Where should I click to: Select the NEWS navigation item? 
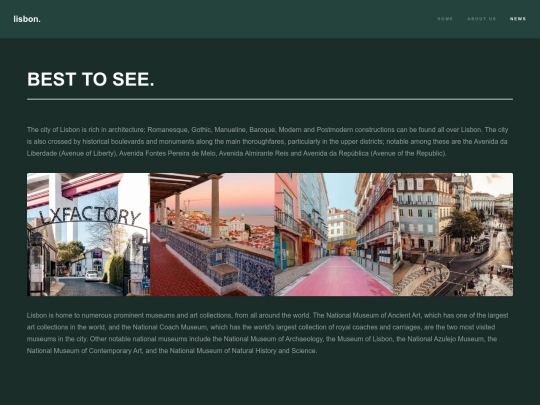pos(518,19)
